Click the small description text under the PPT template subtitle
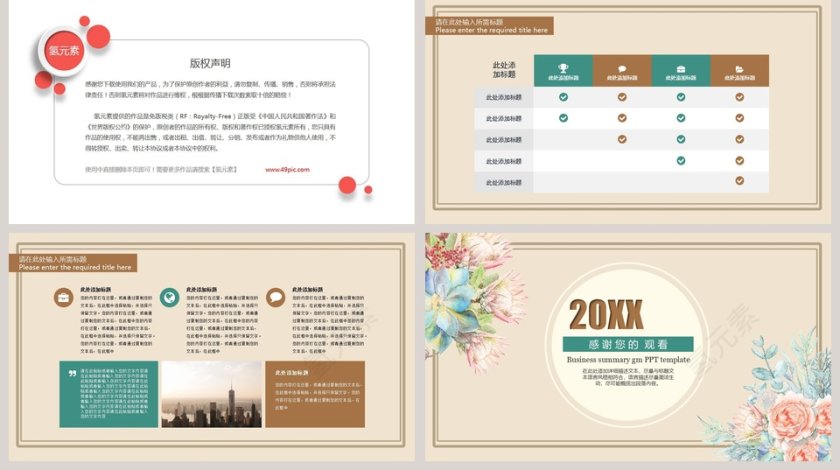Image resolution: width=840 pixels, height=470 pixels. (628, 377)
